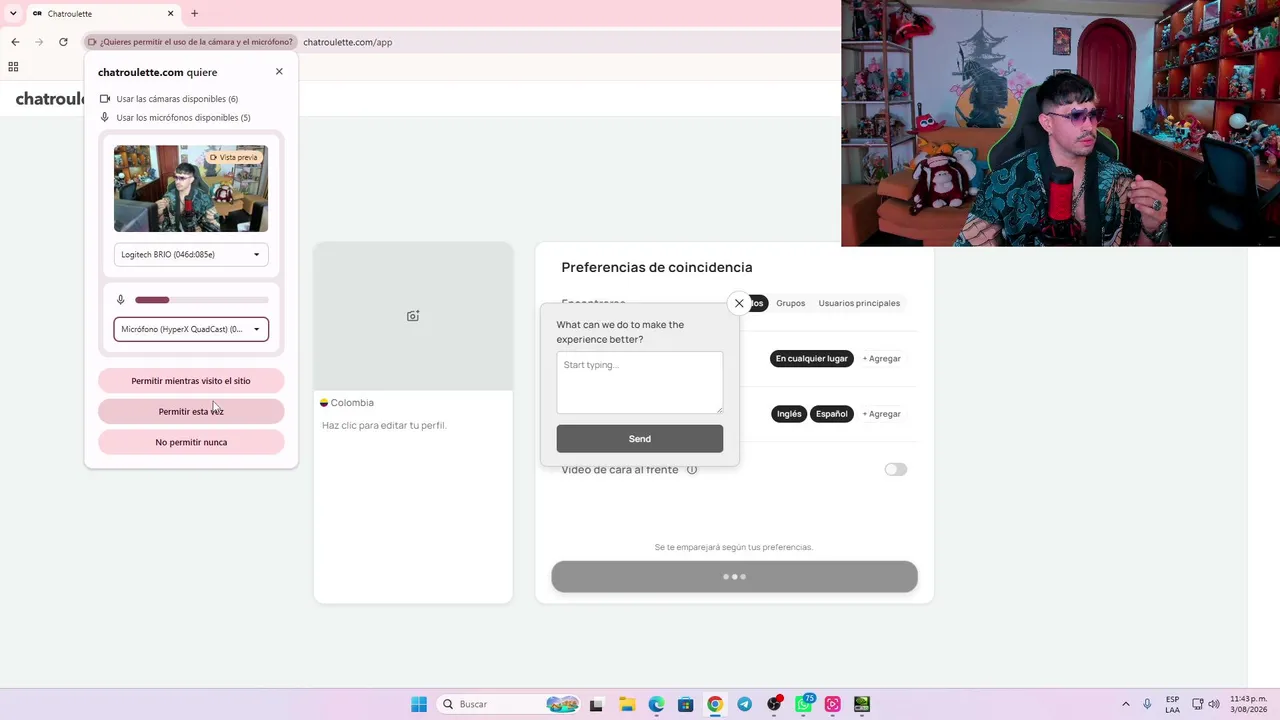The image size is (1280, 720).
Task: Open Microsoft Store from the taskbar
Action: point(685,704)
